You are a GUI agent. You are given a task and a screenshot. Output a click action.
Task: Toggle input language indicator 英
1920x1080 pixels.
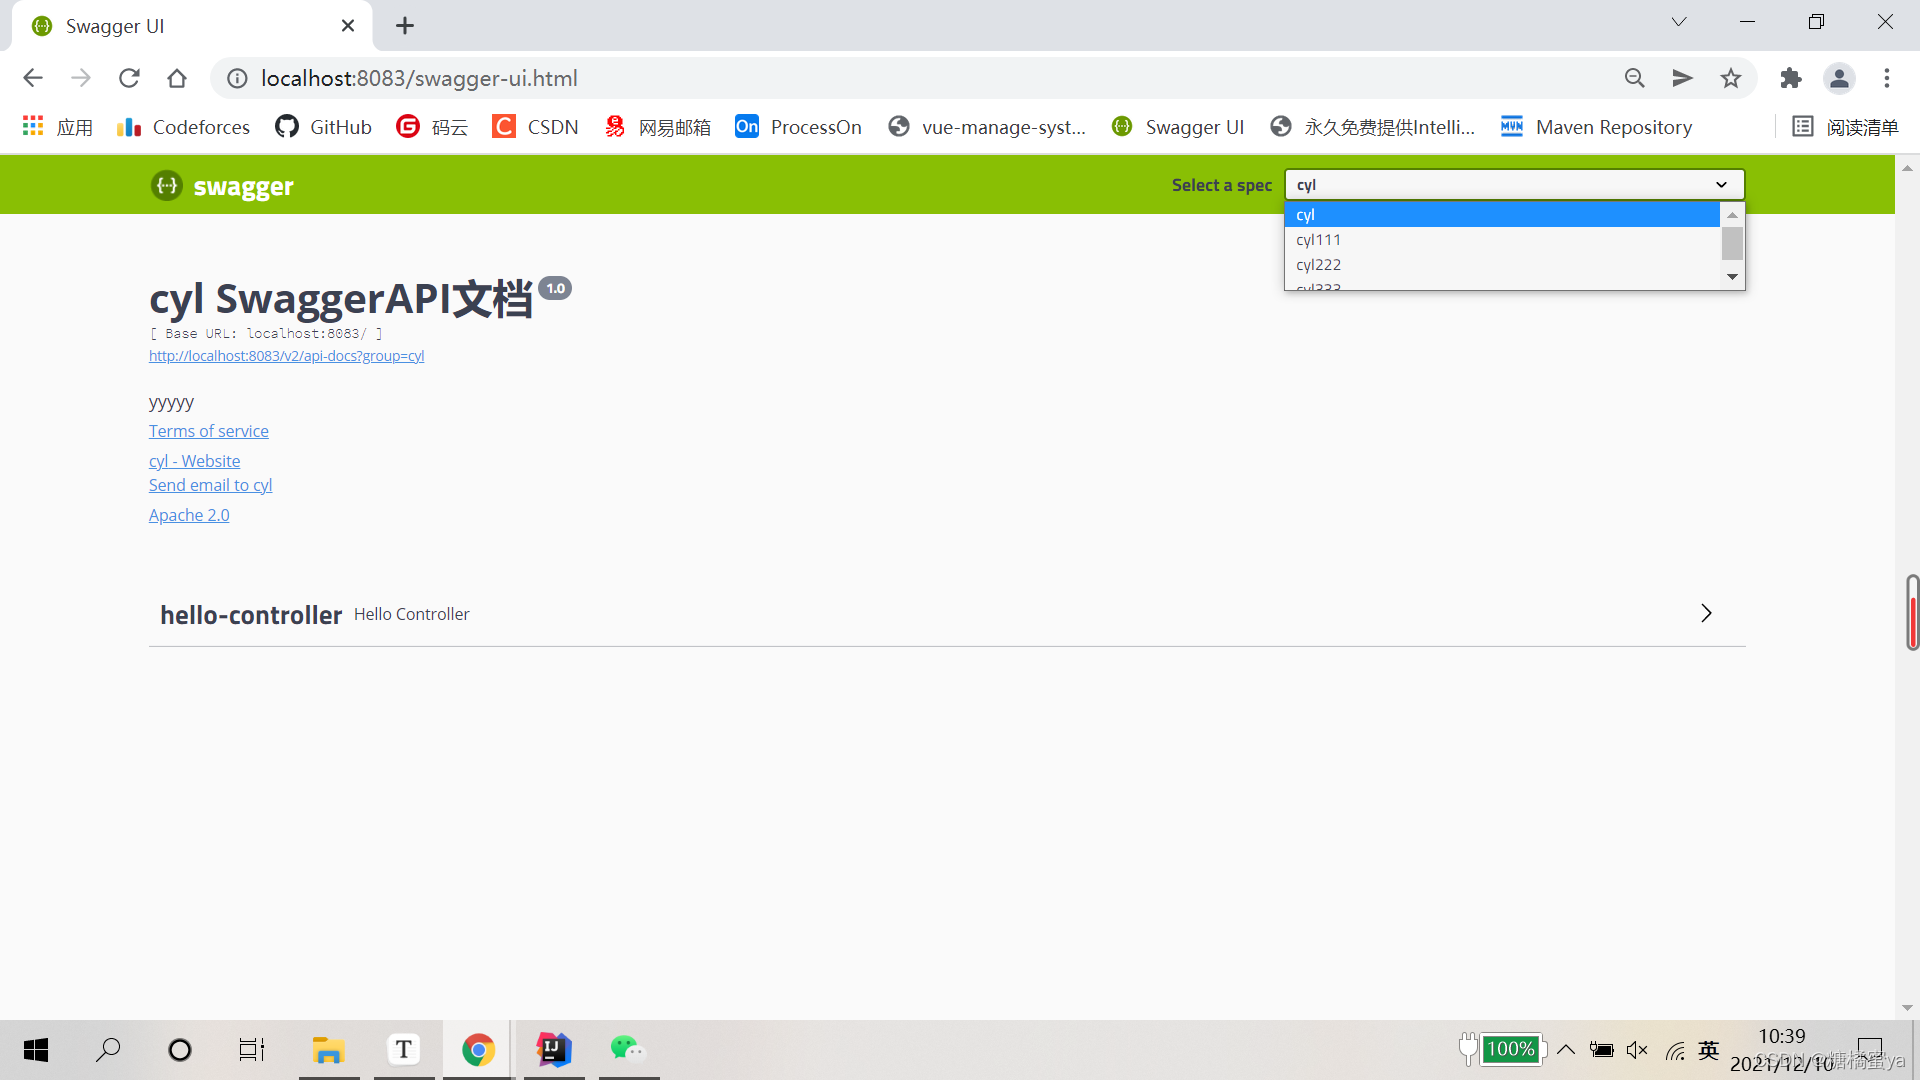pos(1708,1050)
